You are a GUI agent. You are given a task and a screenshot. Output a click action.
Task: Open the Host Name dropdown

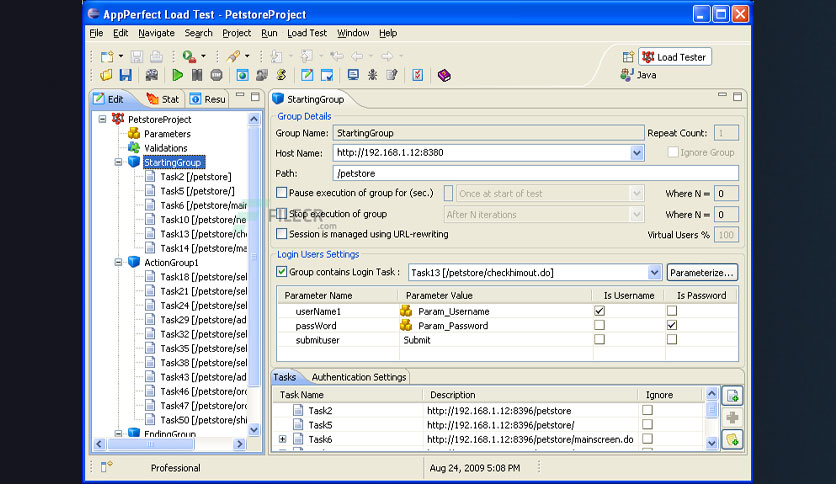coord(637,153)
